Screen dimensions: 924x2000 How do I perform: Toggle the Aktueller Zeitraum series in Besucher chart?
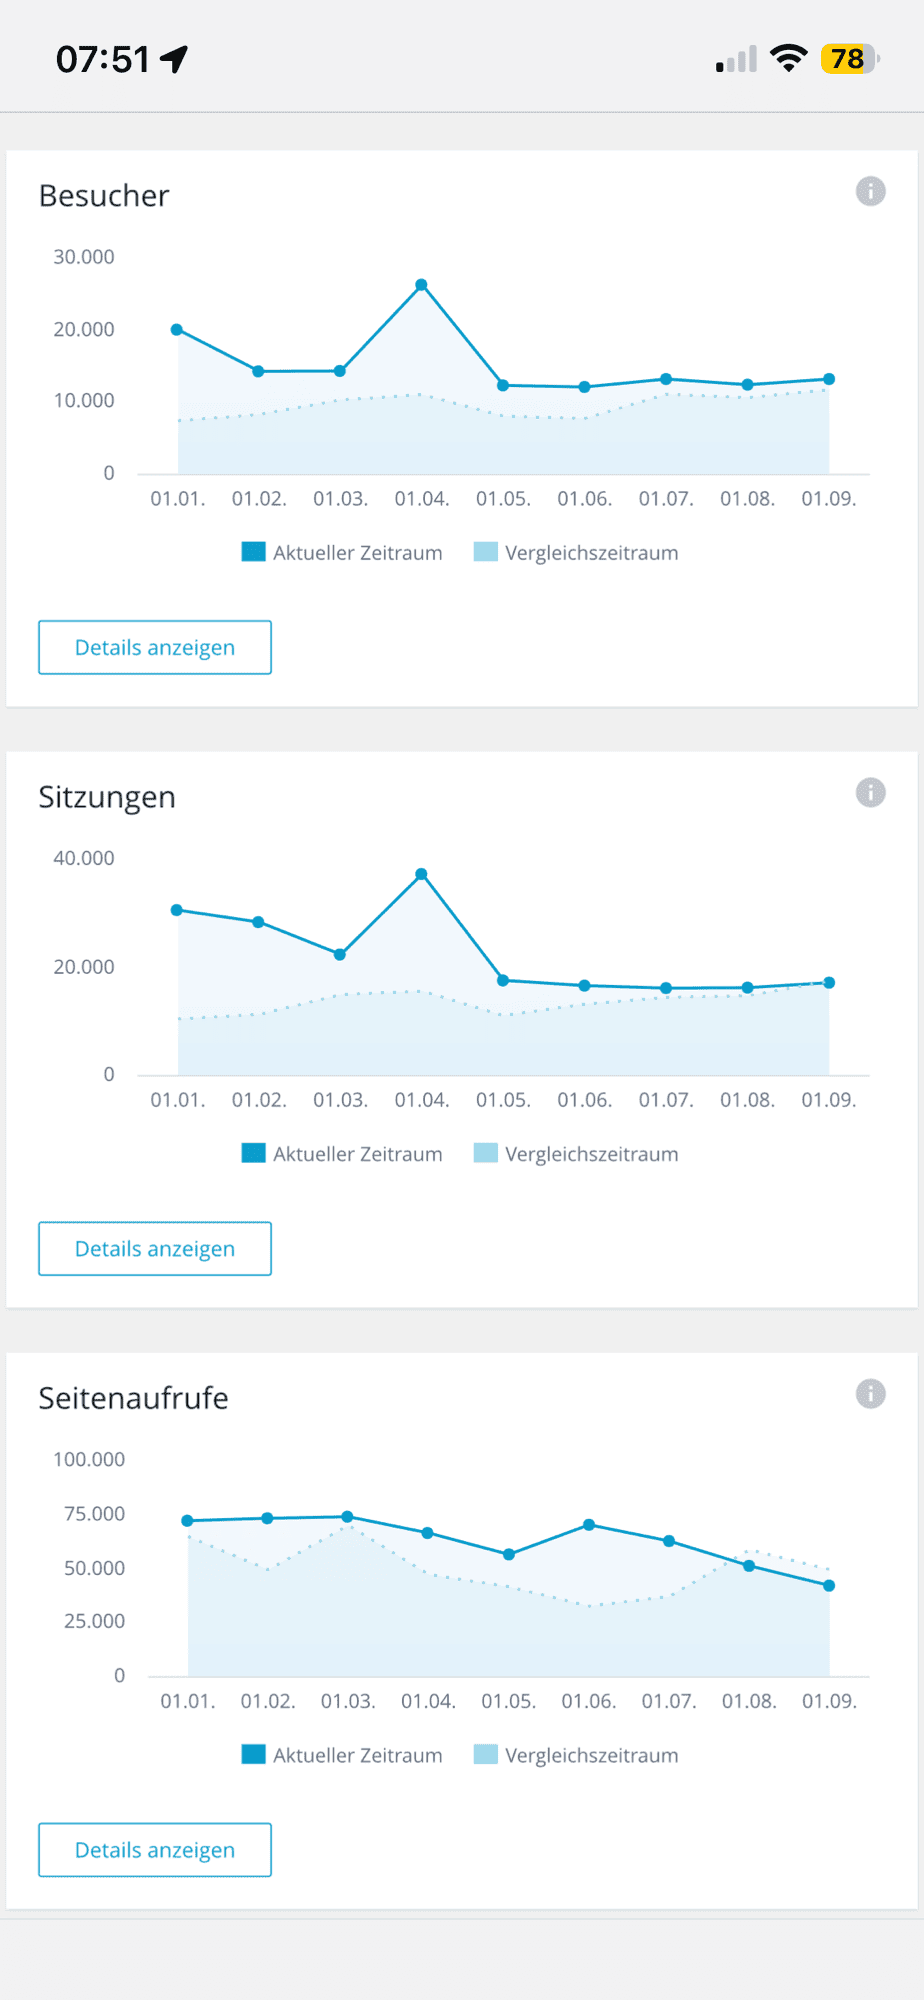point(343,552)
